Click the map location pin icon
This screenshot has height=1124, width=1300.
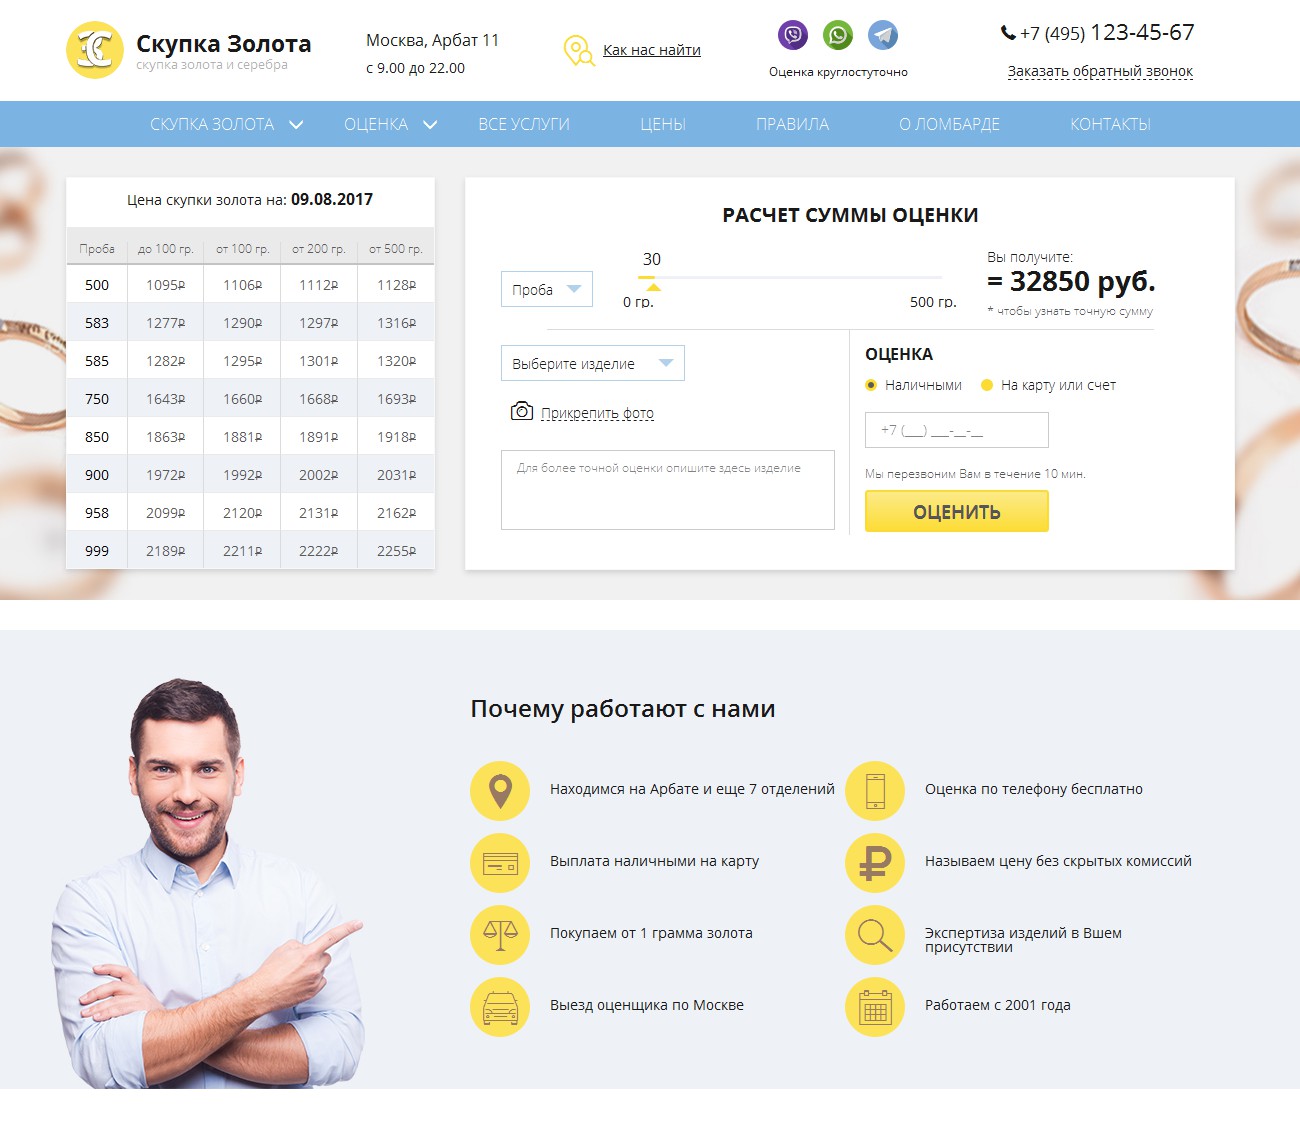pyautogui.click(x=578, y=50)
